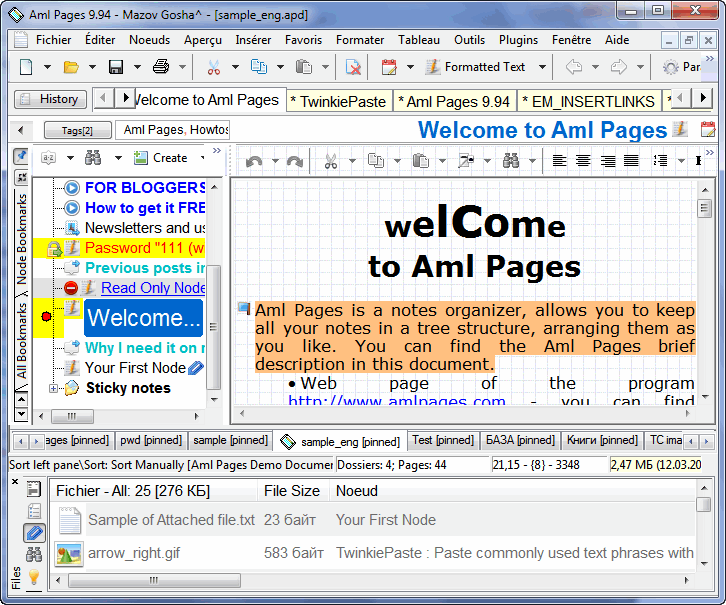This screenshot has height=605, width=726.
Task: Click the line spacing icon
Action: (x=660, y=161)
